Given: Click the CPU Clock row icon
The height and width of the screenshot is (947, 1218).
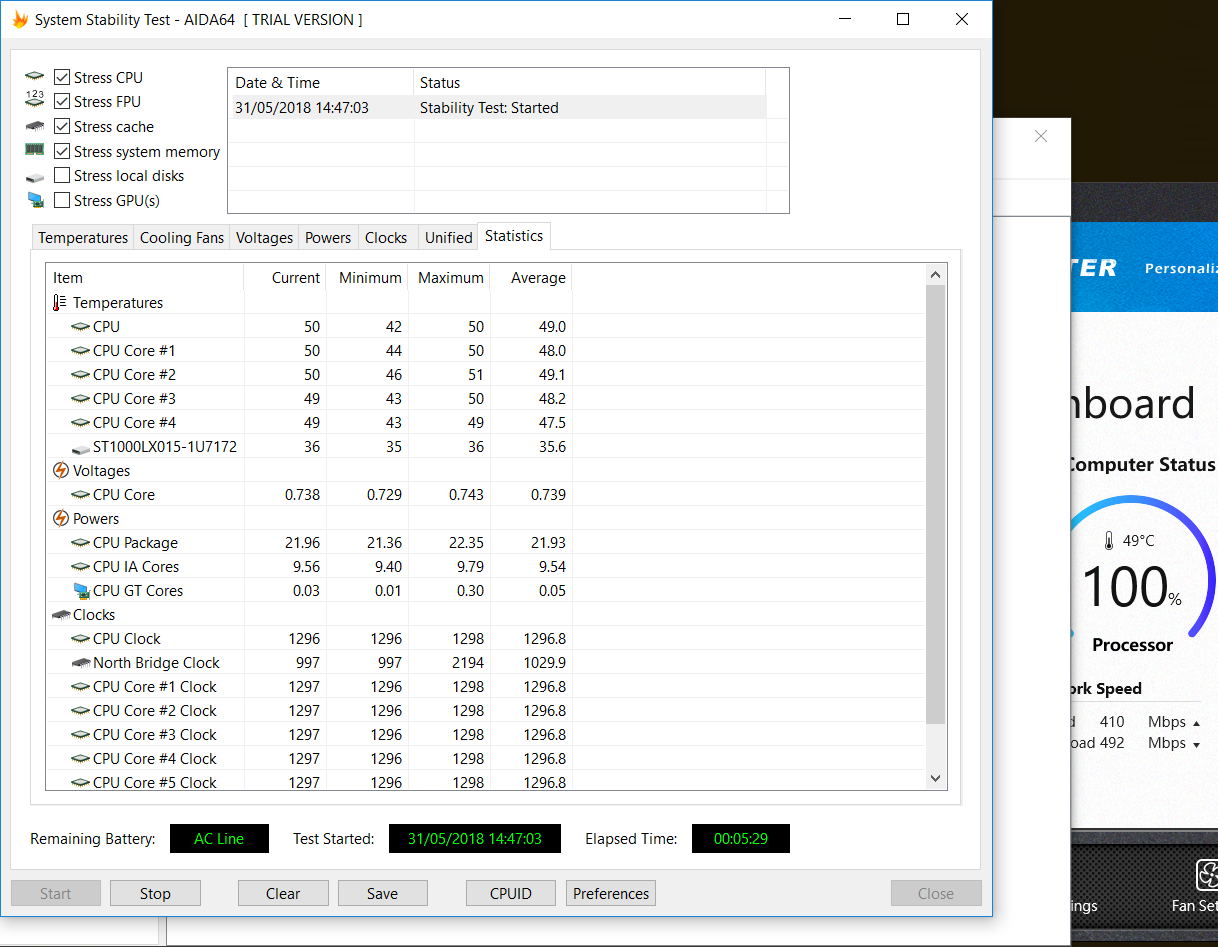Looking at the screenshot, I should click(81, 639).
